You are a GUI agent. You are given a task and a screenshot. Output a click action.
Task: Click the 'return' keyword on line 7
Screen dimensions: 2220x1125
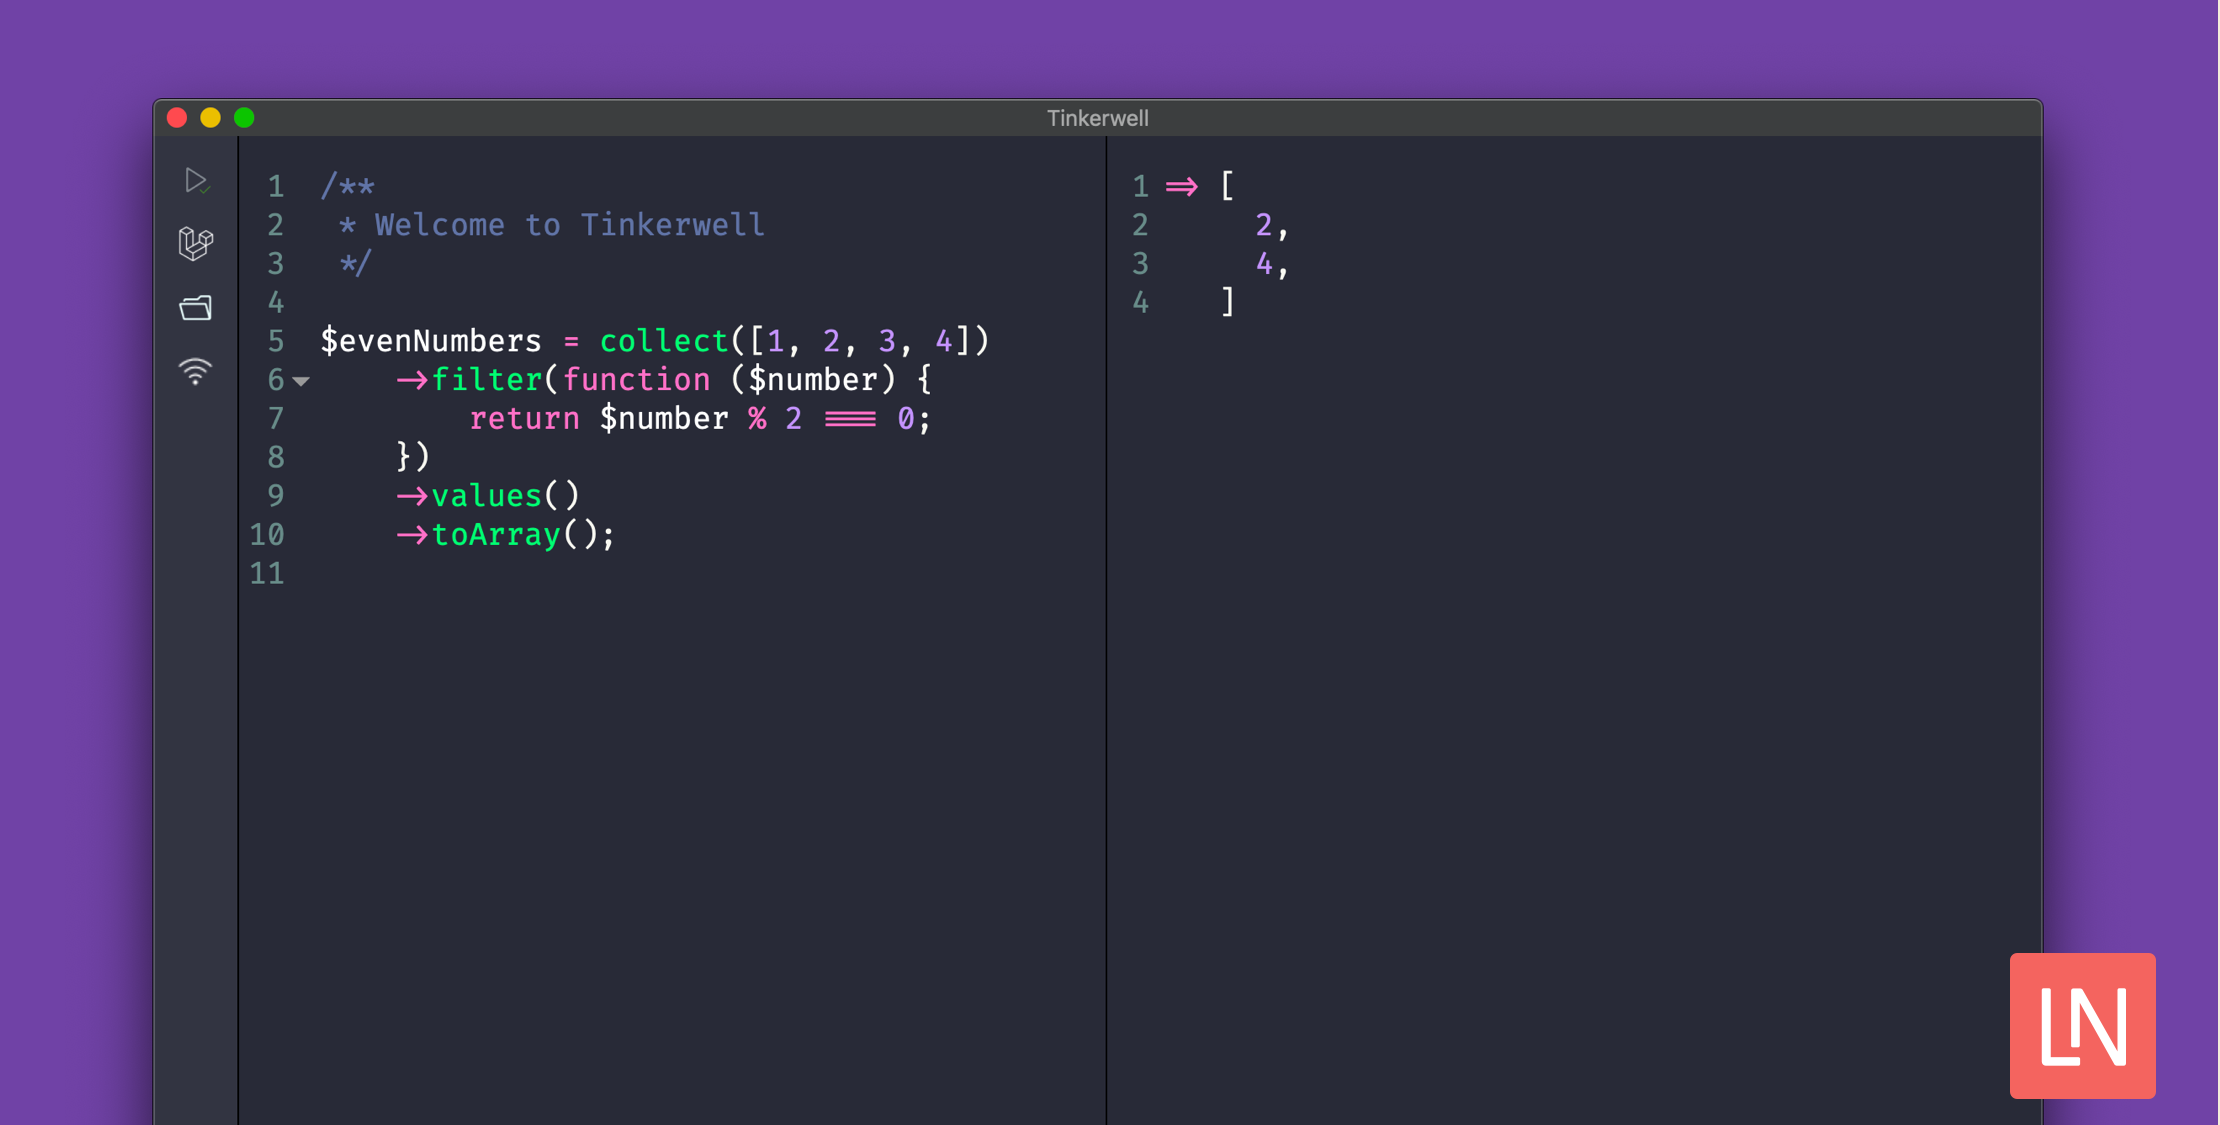[x=525, y=419]
